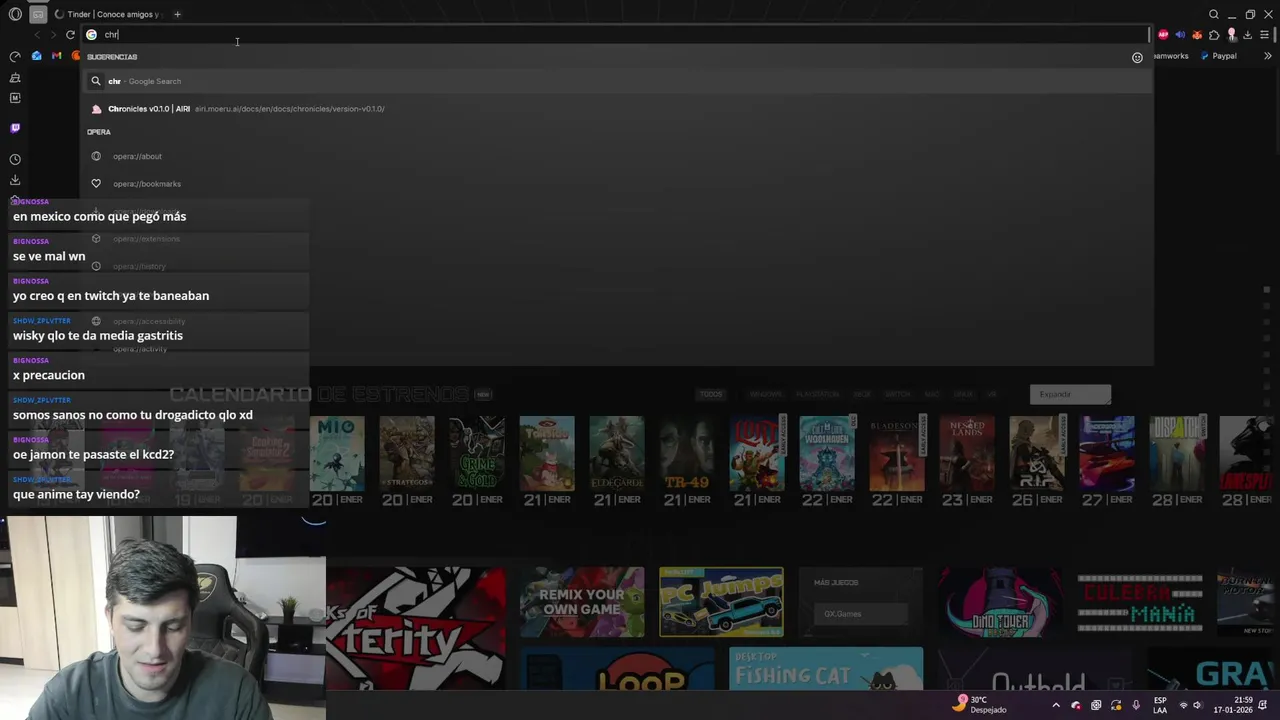Open the Wi-Fi network tray icon
The width and height of the screenshot is (1280, 720).
pyautogui.click(x=1183, y=705)
